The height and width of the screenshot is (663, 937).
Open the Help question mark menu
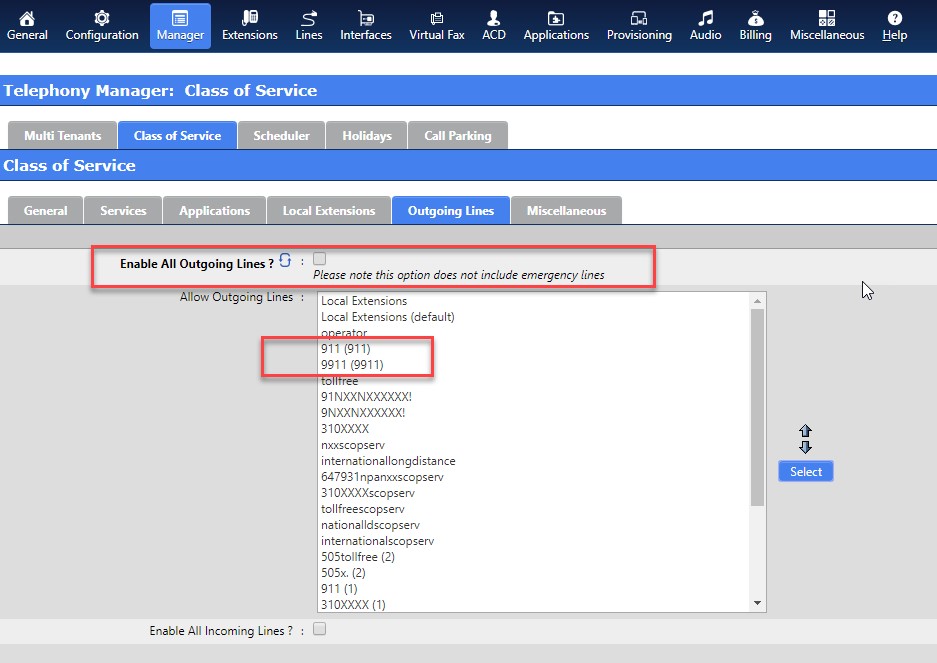pos(894,26)
